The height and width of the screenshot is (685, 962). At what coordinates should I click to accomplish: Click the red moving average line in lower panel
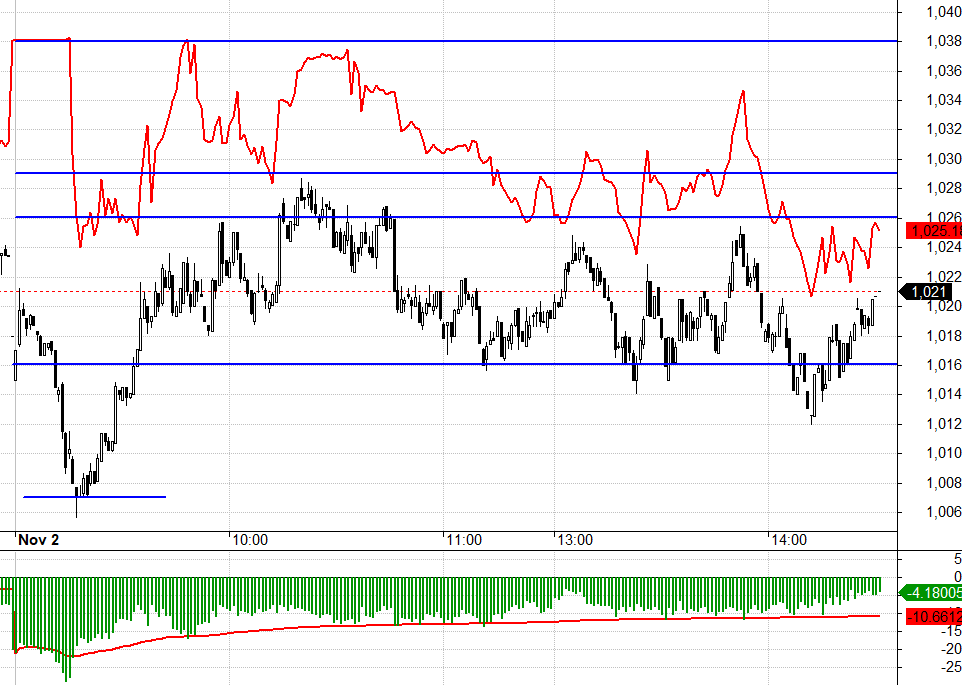[400, 625]
